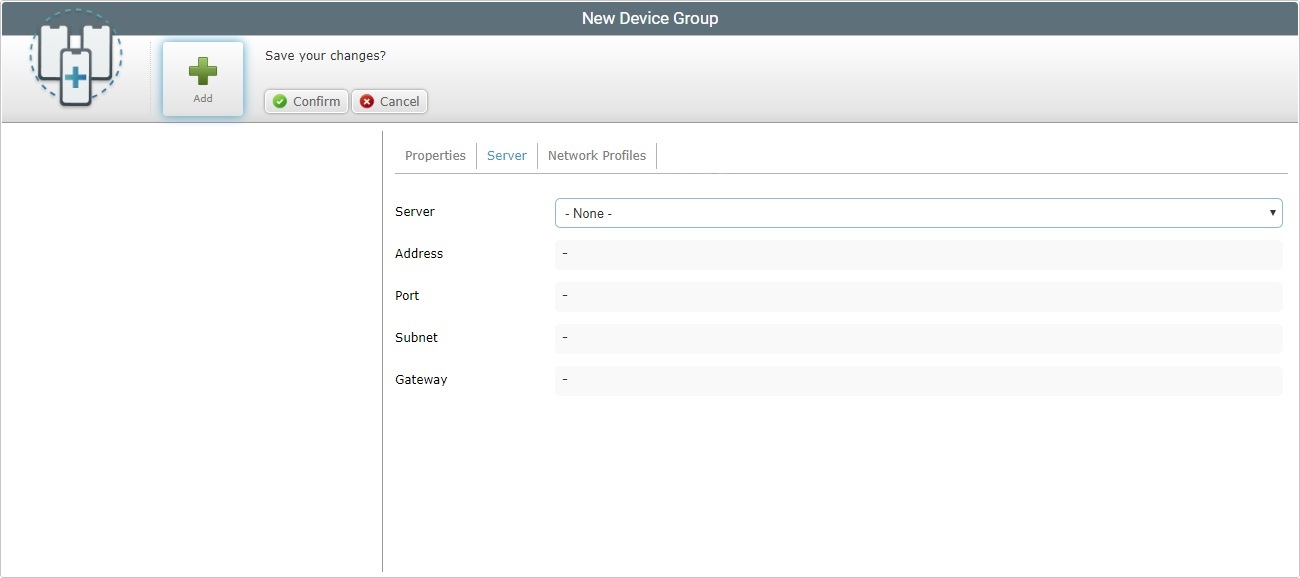Image resolution: width=1300 pixels, height=578 pixels.
Task: Click the New Device Group title bar
Action: tap(650, 17)
